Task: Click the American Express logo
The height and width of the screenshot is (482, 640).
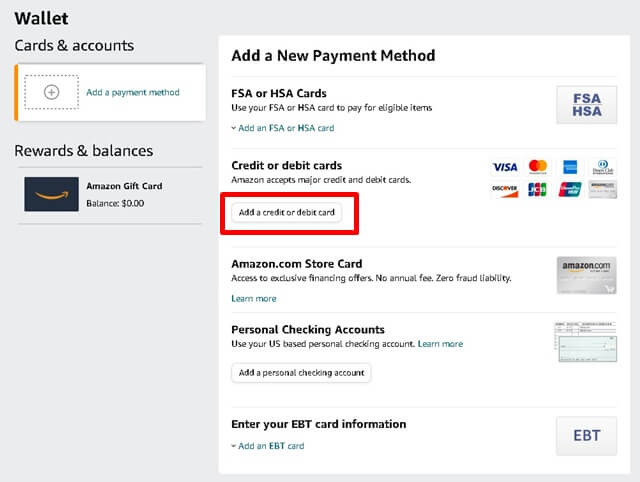Action: [x=570, y=167]
